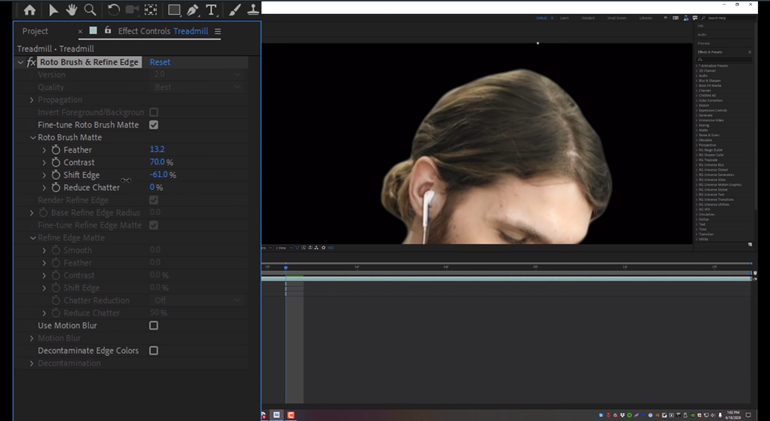Select the Pen tool
The image size is (770, 421).
coord(192,10)
